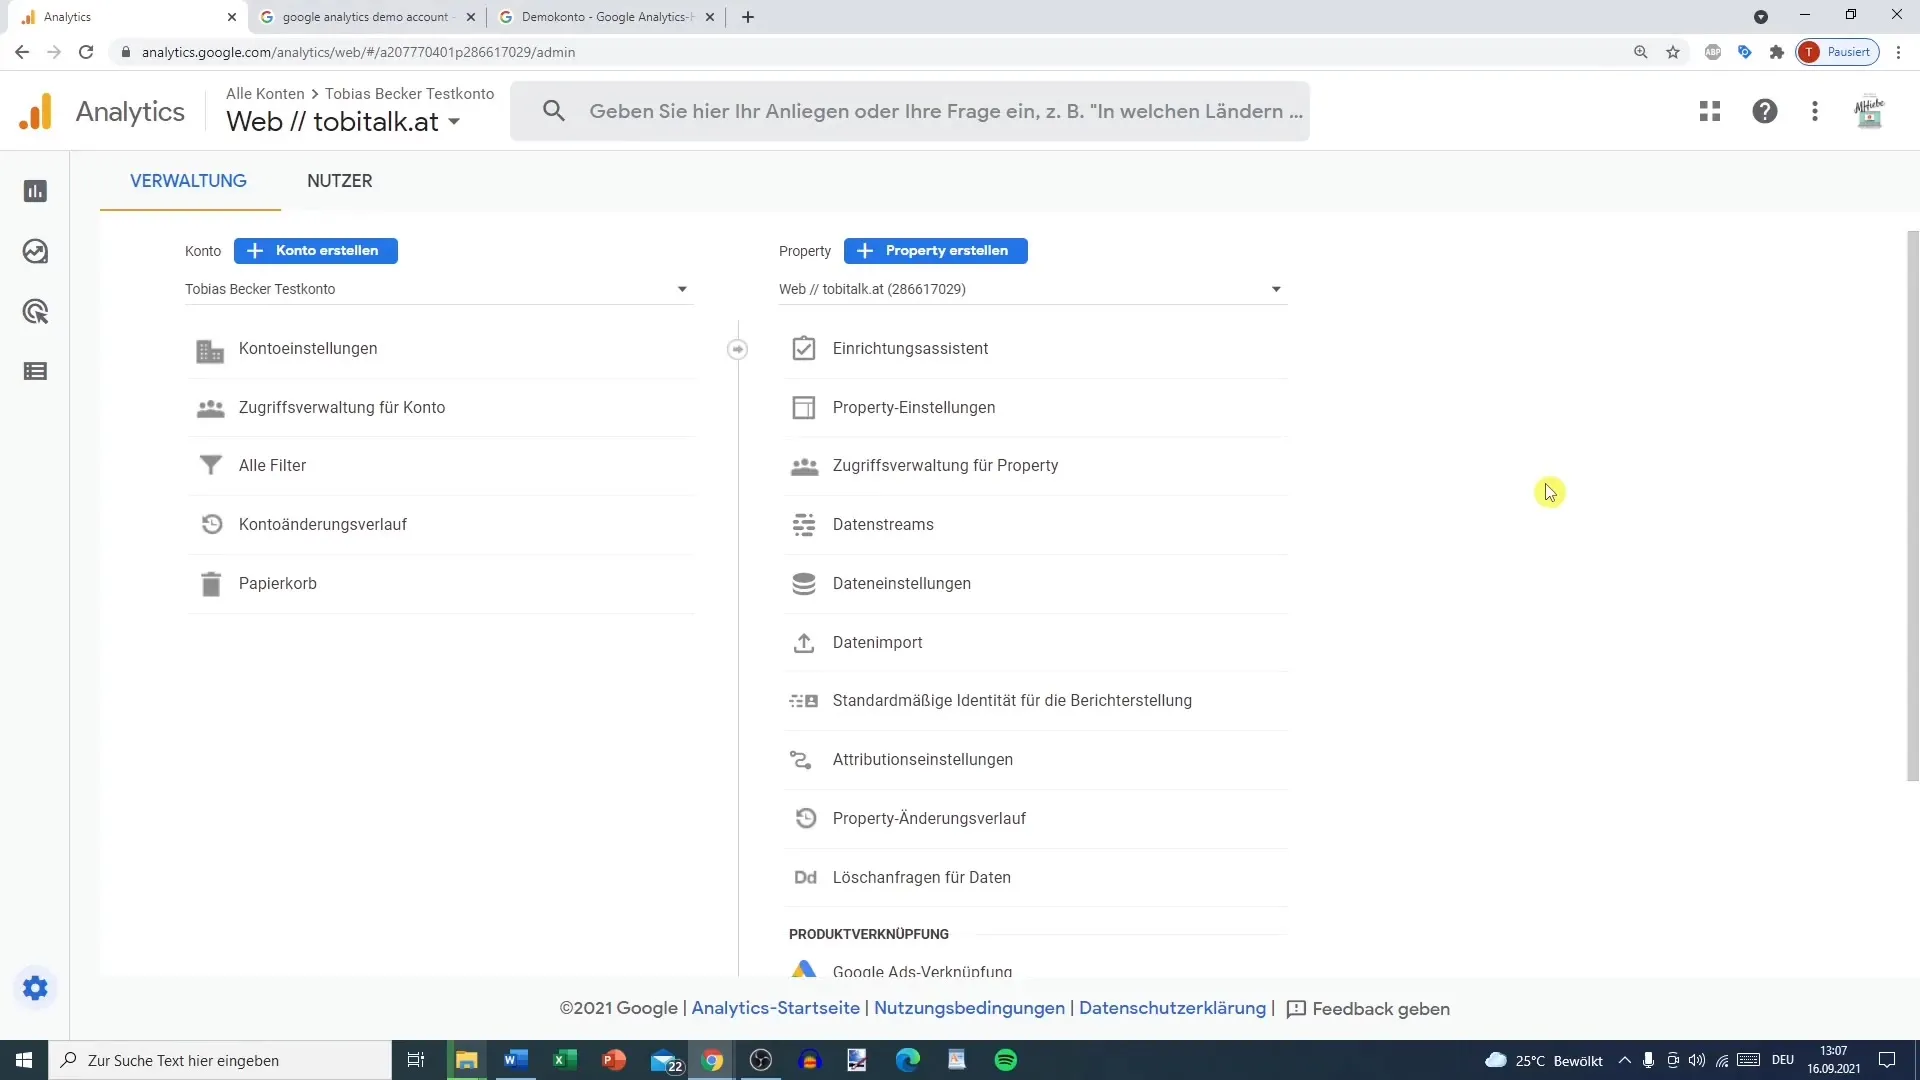Viewport: 1920px width, 1080px height.
Task: Expand the Property selection dropdown
Action: click(1031, 289)
